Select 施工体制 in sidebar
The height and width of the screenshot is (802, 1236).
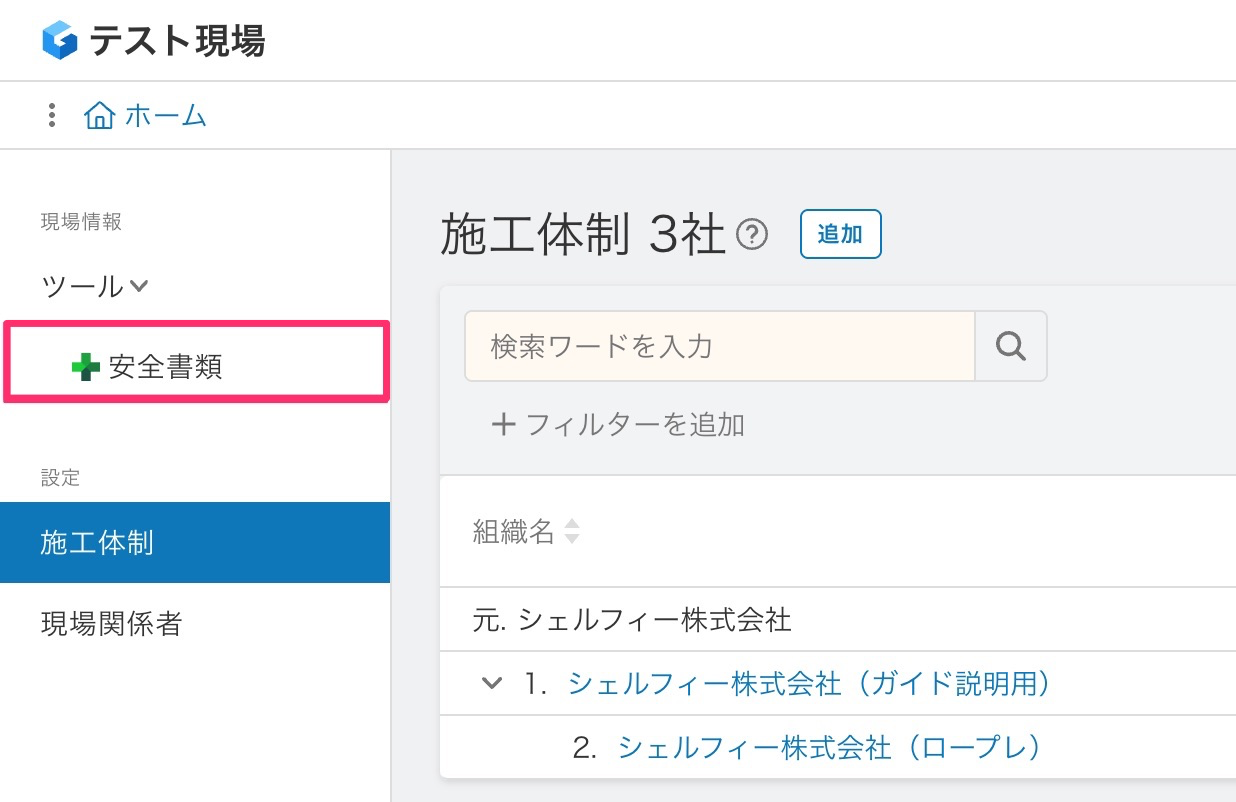click(x=97, y=543)
